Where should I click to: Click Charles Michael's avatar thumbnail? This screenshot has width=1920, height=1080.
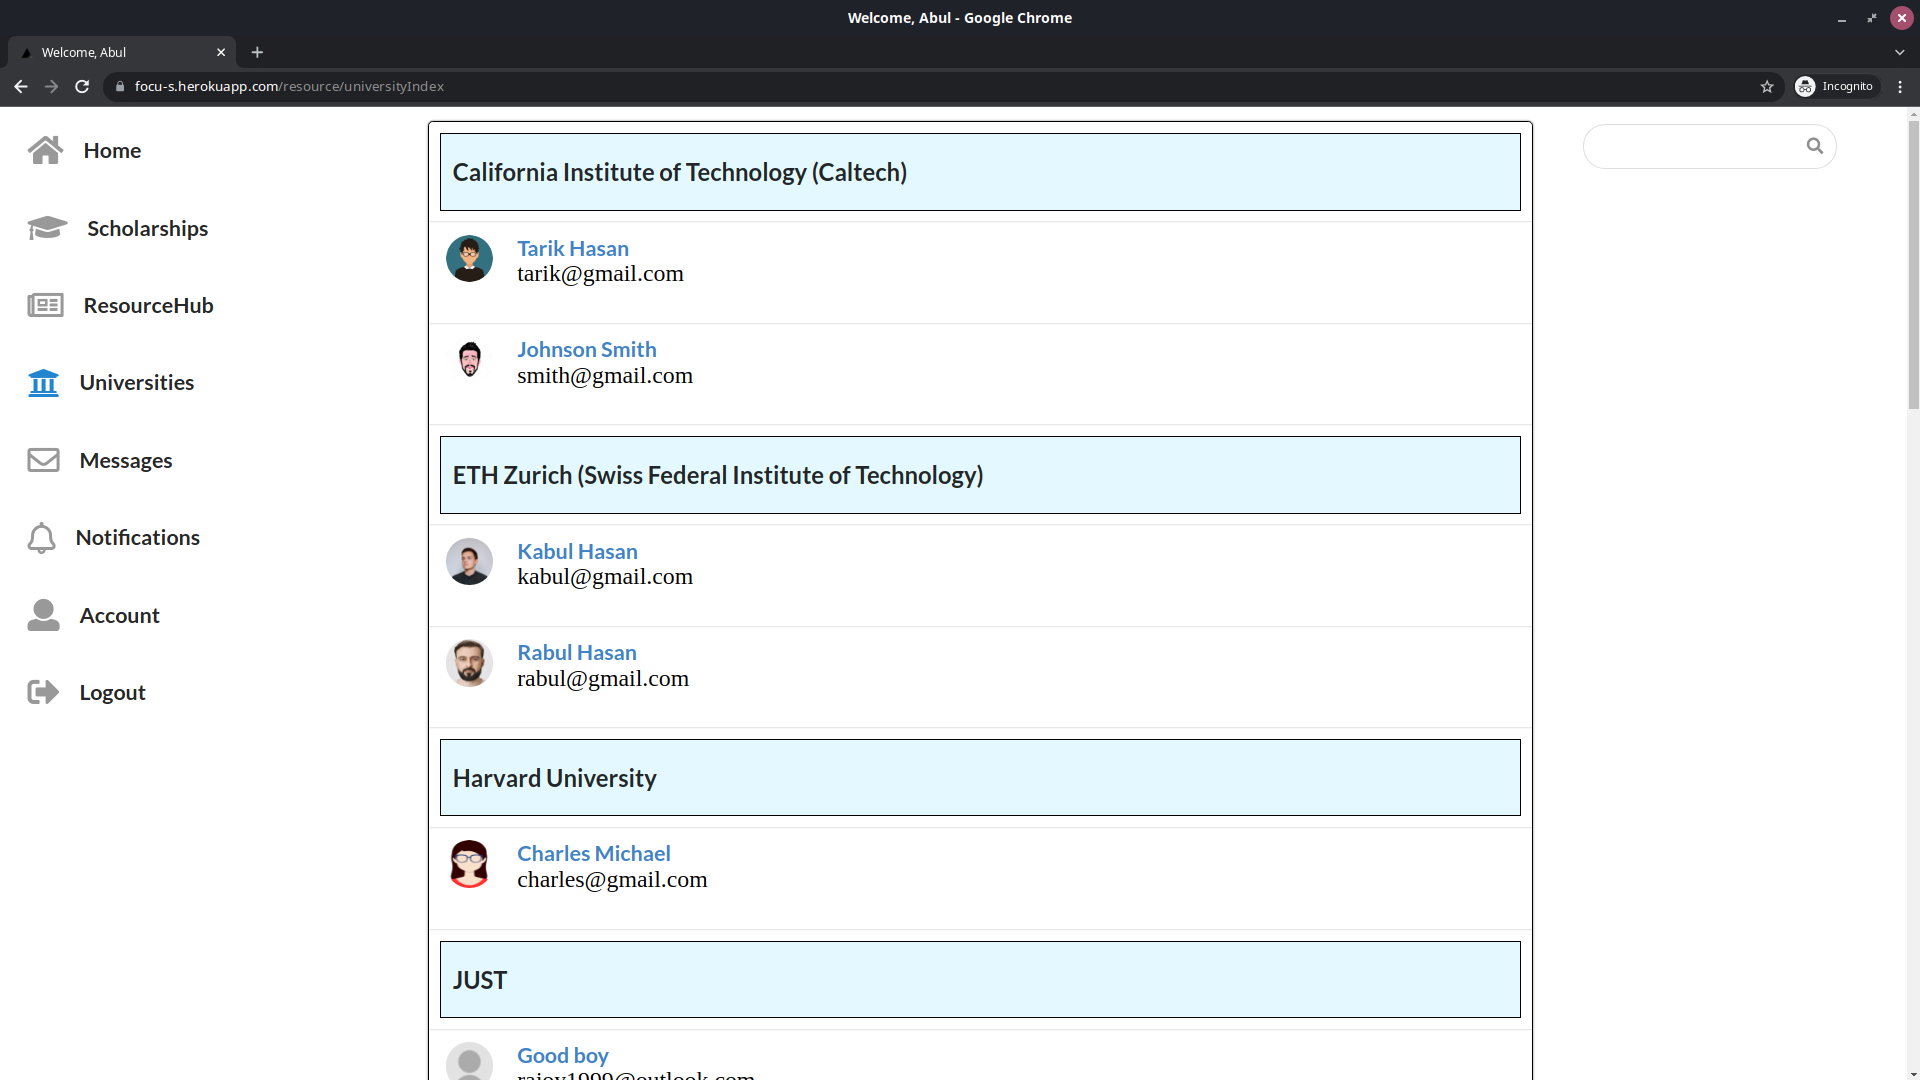point(469,864)
